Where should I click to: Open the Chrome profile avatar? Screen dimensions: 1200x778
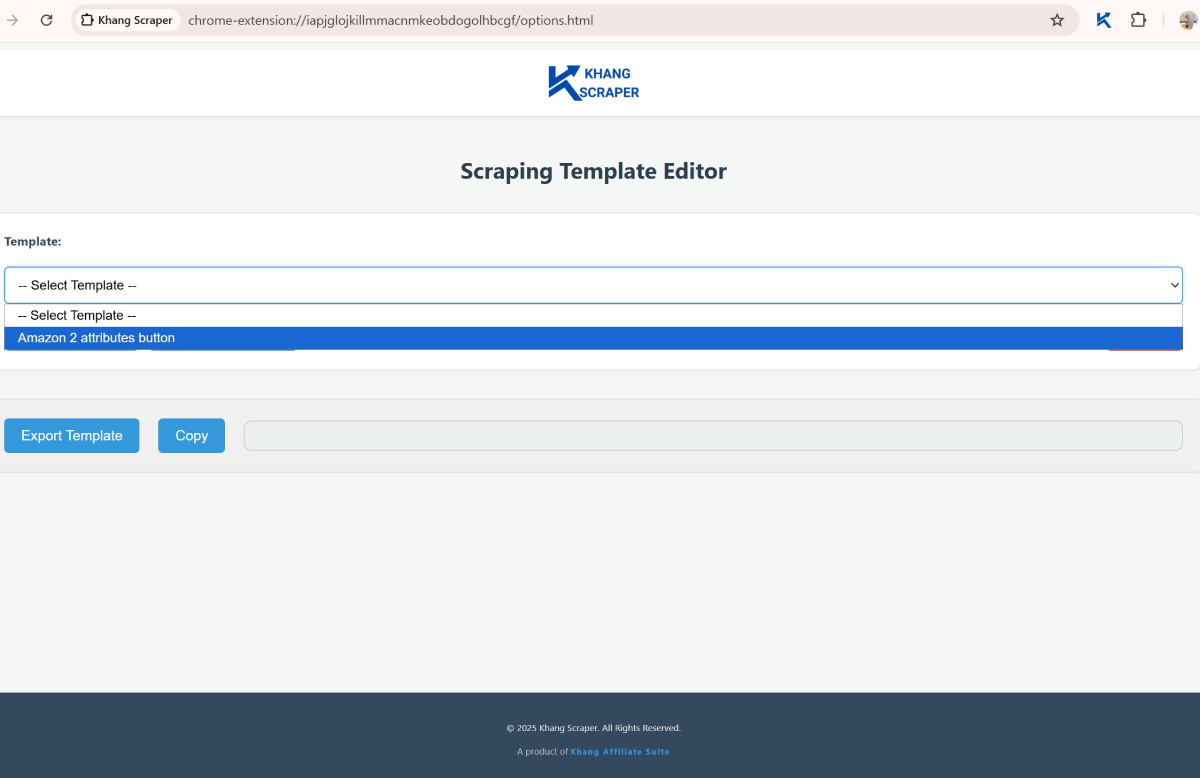point(1186,19)
